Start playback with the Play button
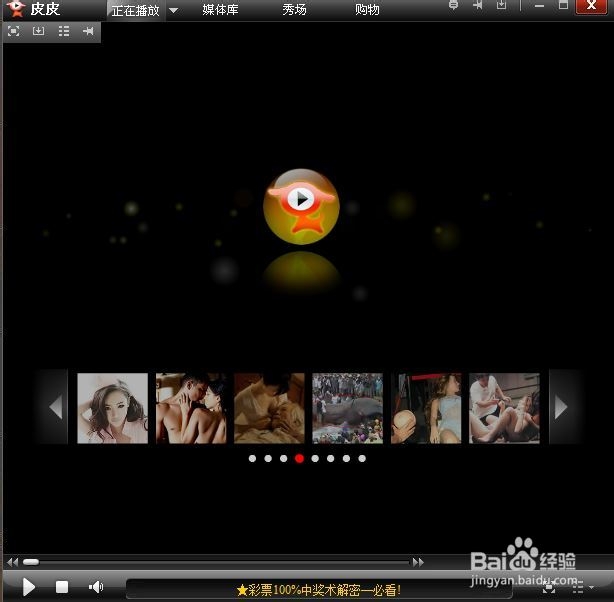Viewport: 614px width, 602px height. [29, 587]
